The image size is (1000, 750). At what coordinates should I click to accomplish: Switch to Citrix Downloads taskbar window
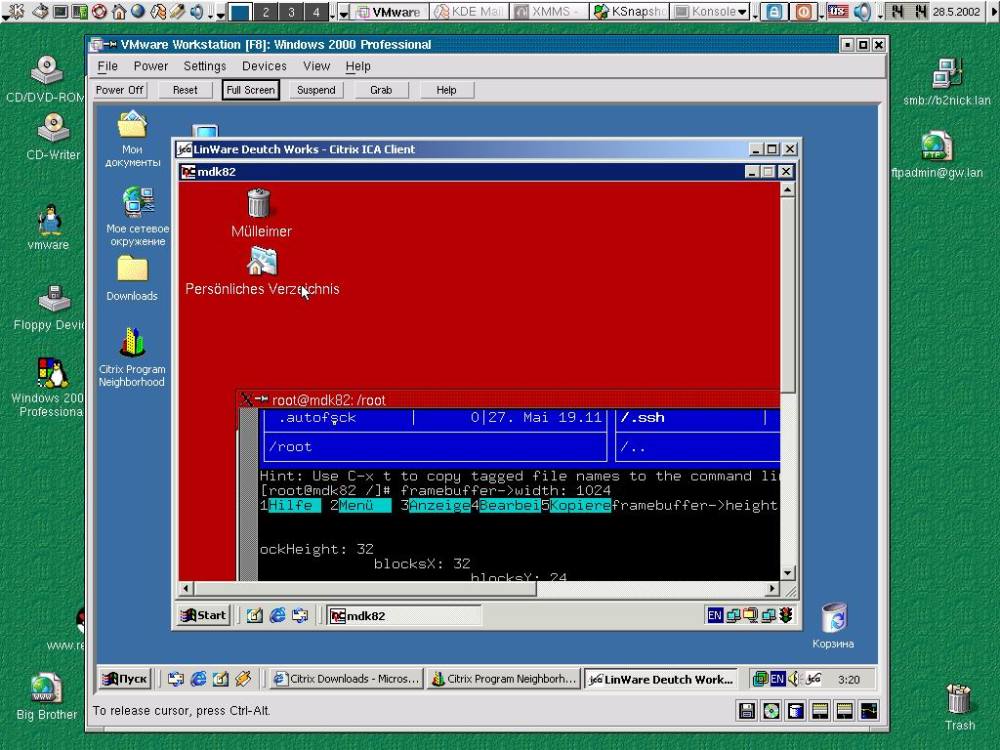coord(346,679)
